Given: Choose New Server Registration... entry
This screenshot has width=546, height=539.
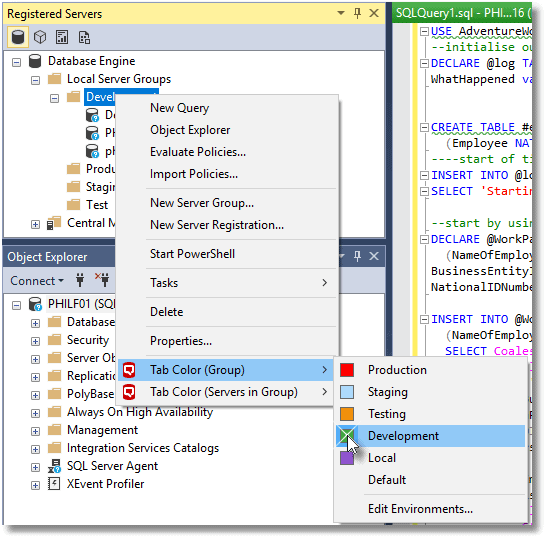Looking at the screenshot, I should 227,225.
